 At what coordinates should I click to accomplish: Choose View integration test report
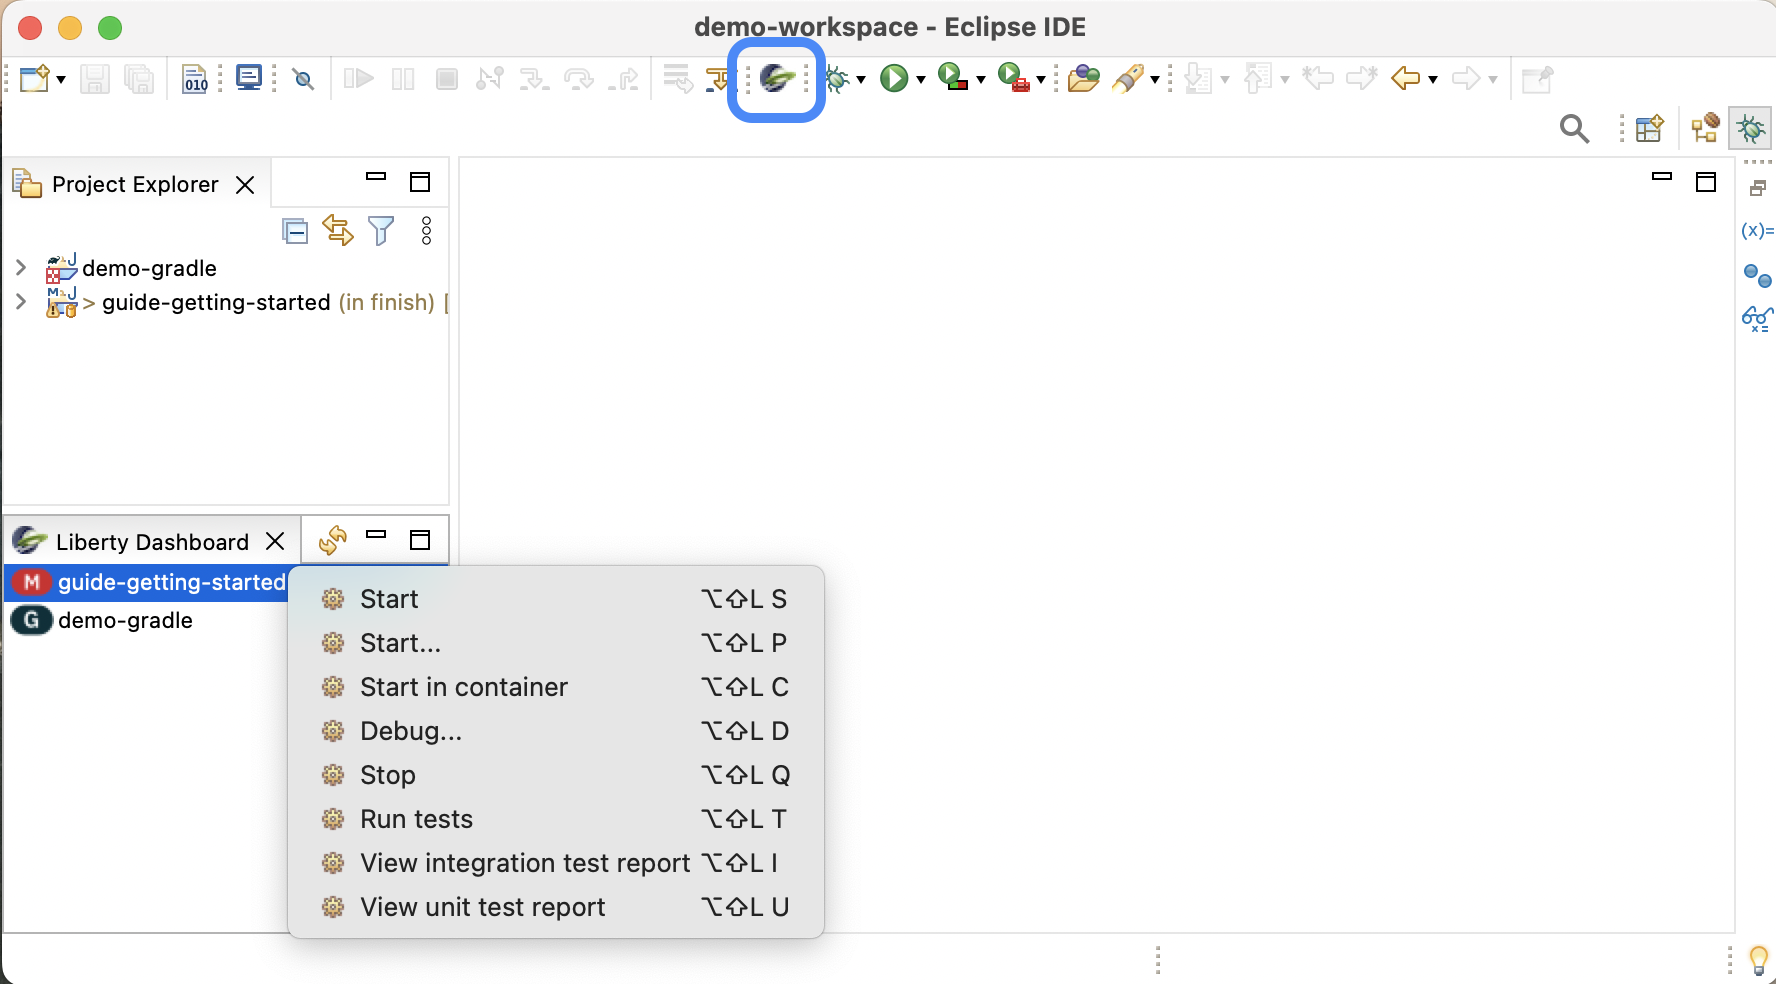555,863
